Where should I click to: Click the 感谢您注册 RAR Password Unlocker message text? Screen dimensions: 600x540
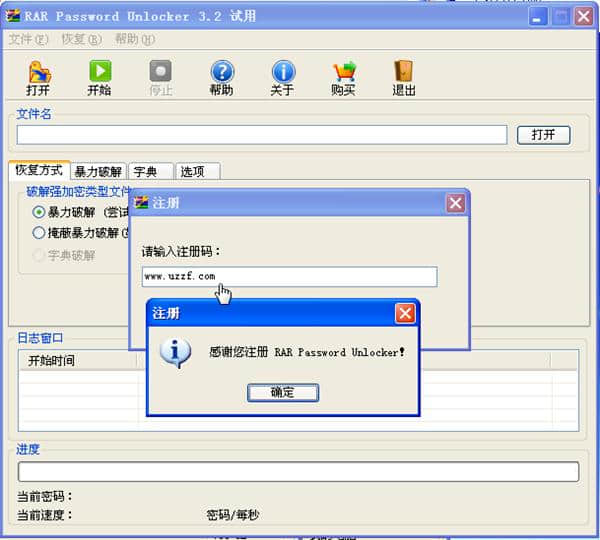pyautogui.click(x=307, y=352)
